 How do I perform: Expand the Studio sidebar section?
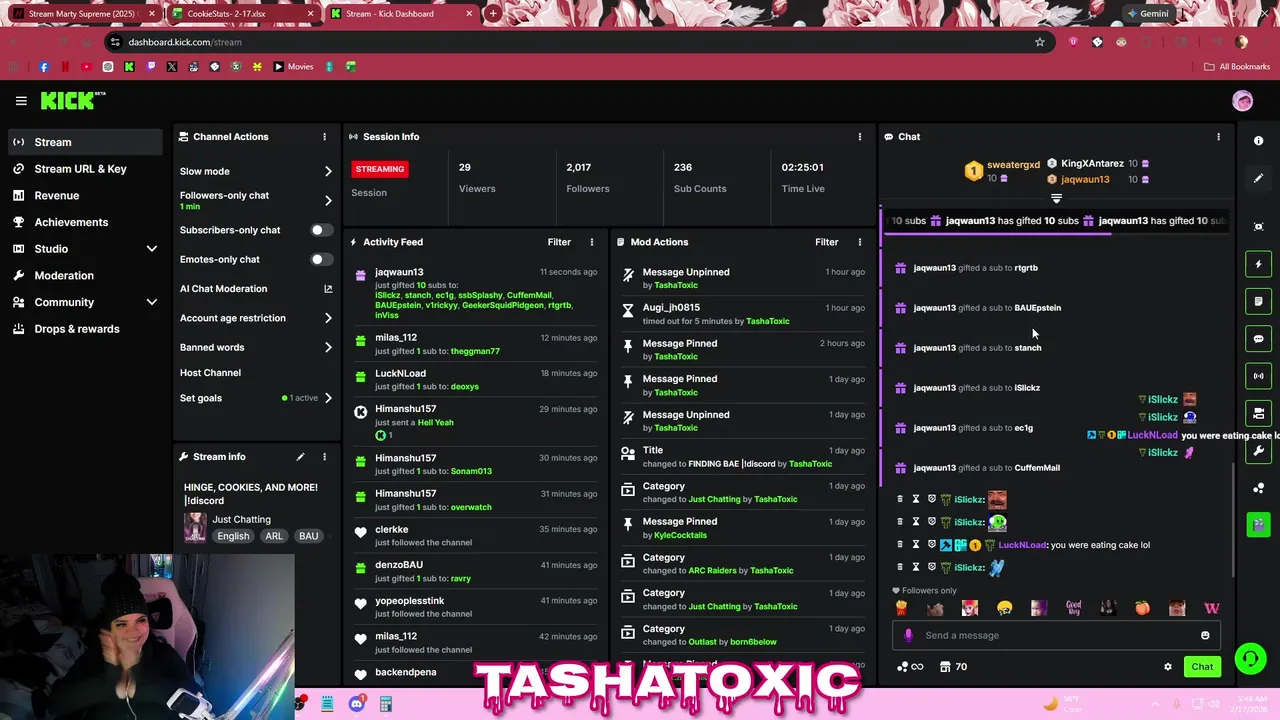click(x=152, y=249)
